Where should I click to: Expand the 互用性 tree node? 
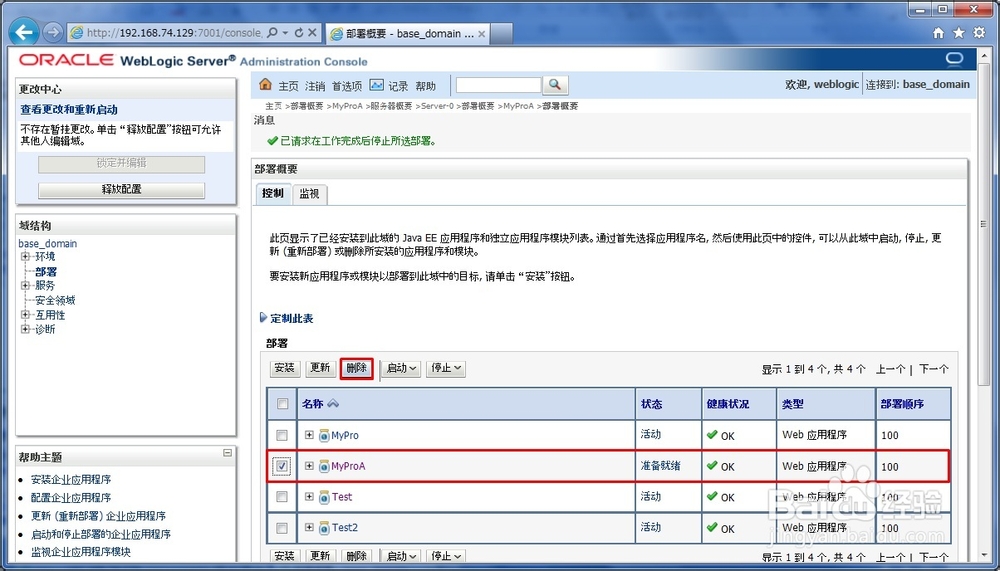point(26,315)
